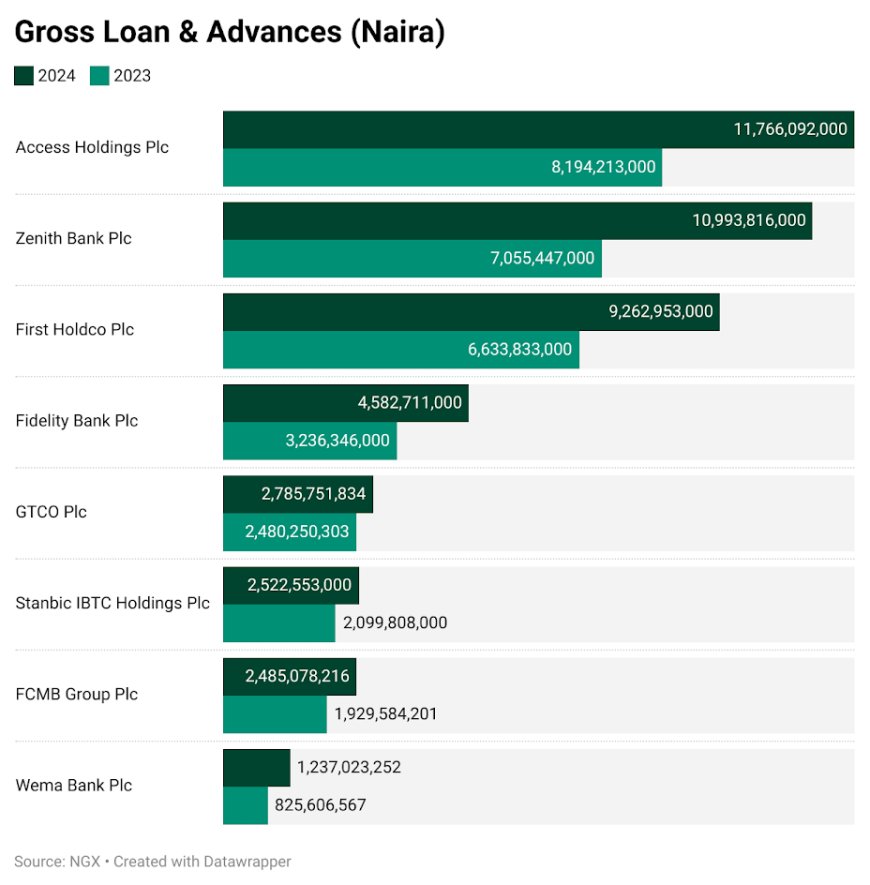Click the Wema Bank 2023 teal bar
This screenshot has height=885, width=870.
245,805
